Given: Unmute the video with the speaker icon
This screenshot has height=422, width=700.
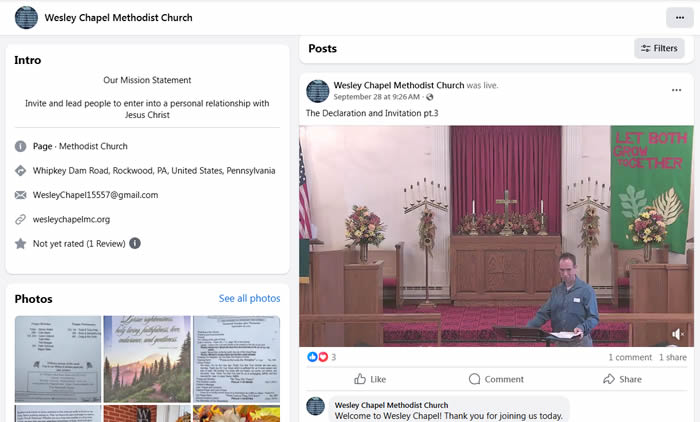Looking at the screenshot, I should (x=678, y=334).
